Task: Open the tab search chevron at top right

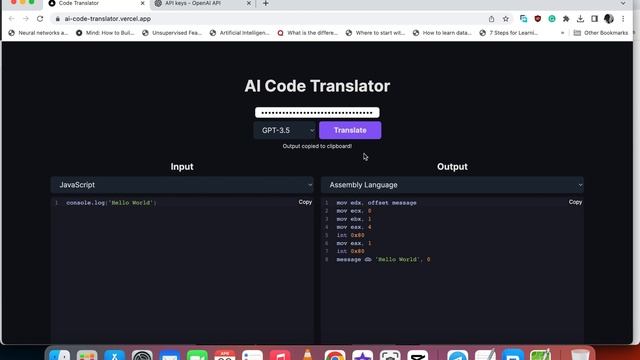Action: pyautogui.click(x=623, y=3)
